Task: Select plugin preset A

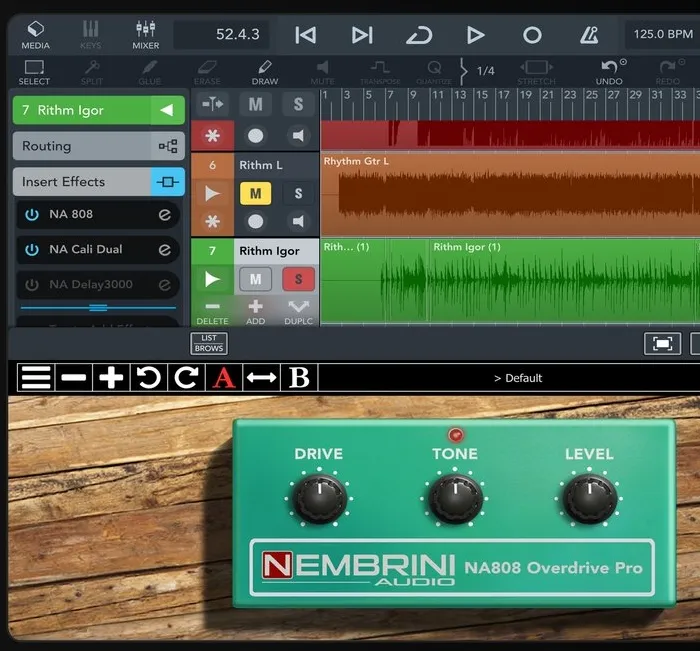Action: (224, 377)
